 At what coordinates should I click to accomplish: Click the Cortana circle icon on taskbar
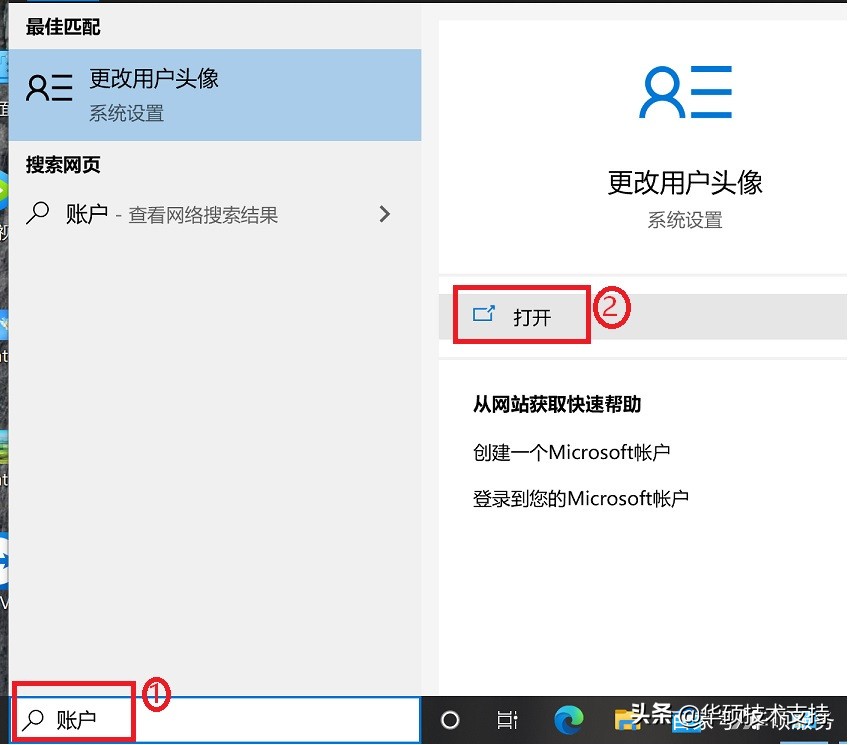[449, 719]
